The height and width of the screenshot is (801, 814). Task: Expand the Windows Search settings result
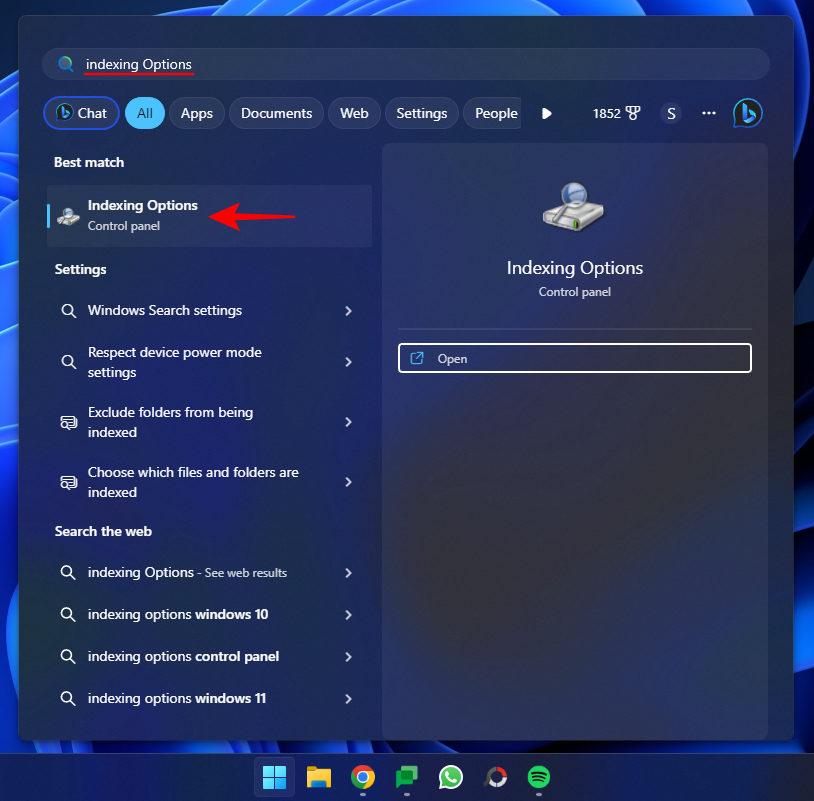point(348,311)
